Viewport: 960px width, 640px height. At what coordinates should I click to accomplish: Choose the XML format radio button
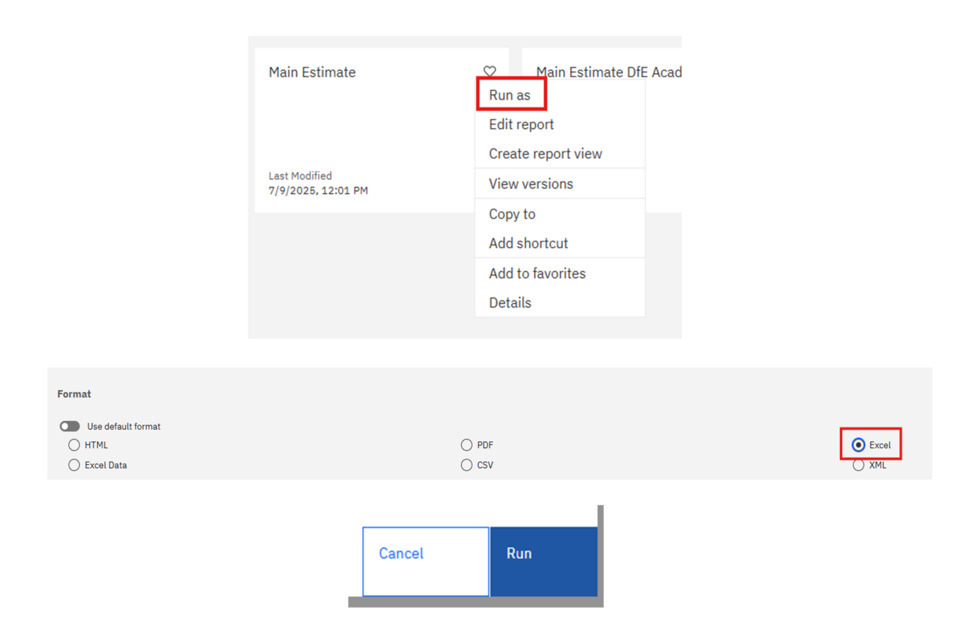click(x=858, y=465)
